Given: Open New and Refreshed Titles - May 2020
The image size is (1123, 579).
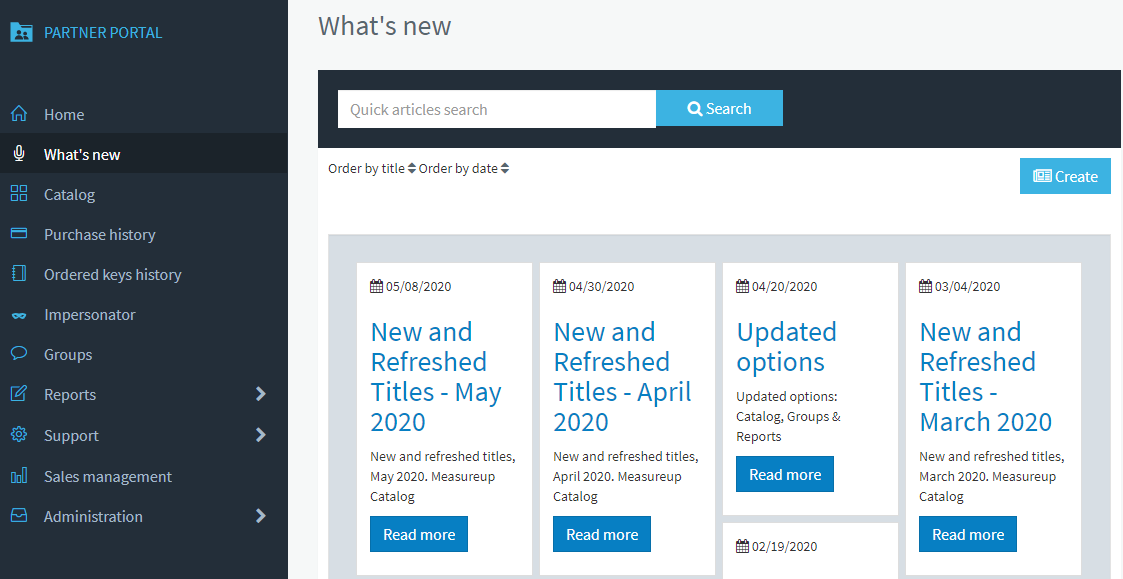Looking at the screenshot, I should point(436,377).
